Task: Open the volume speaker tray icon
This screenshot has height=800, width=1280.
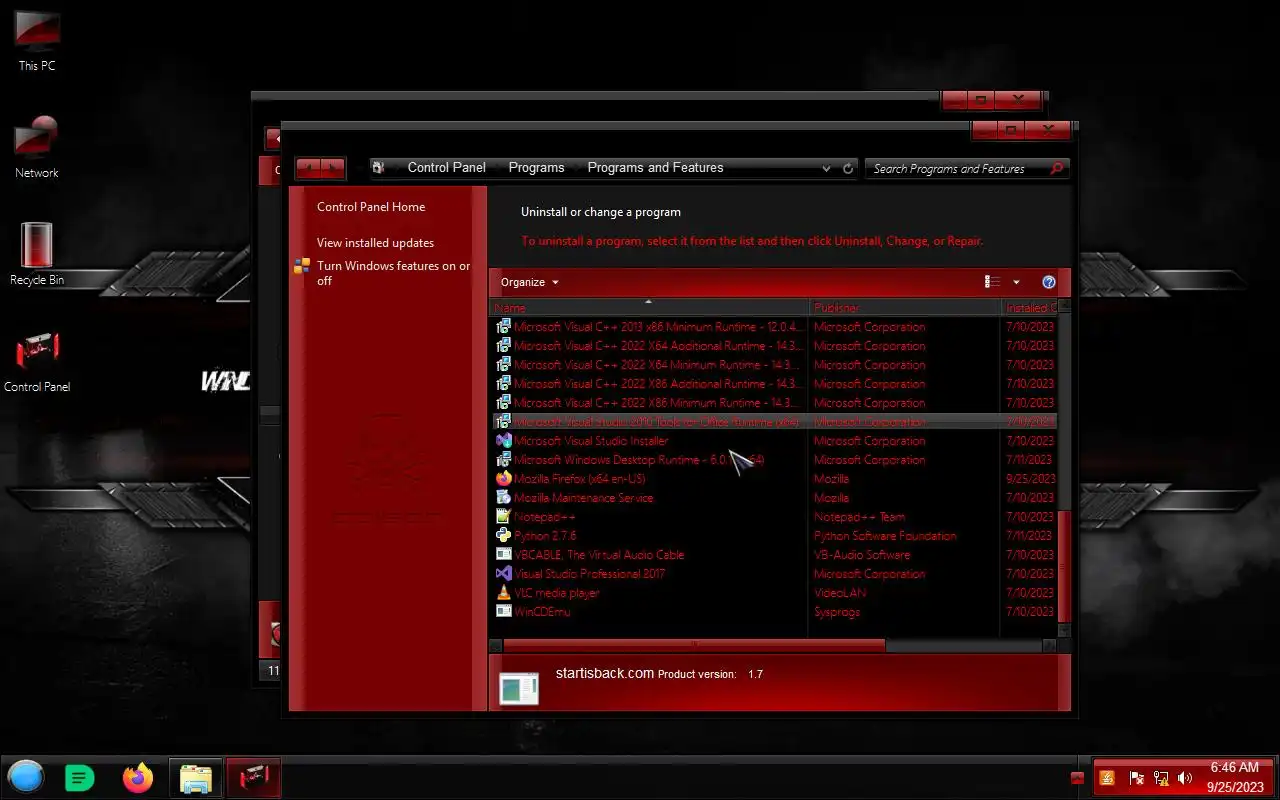Action: pos(1185,778)
